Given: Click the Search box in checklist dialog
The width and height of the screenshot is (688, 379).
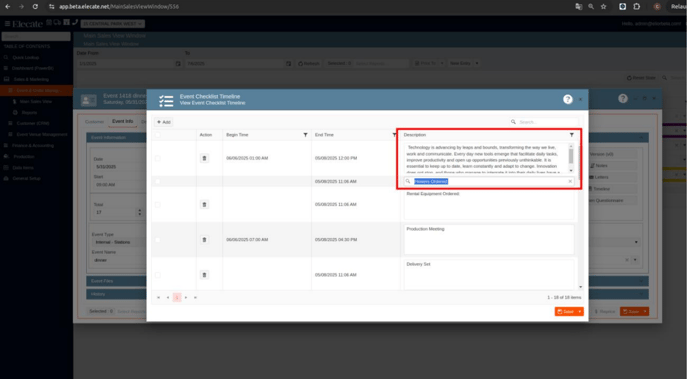Looking at the screenshot, I should pos(544,122).
